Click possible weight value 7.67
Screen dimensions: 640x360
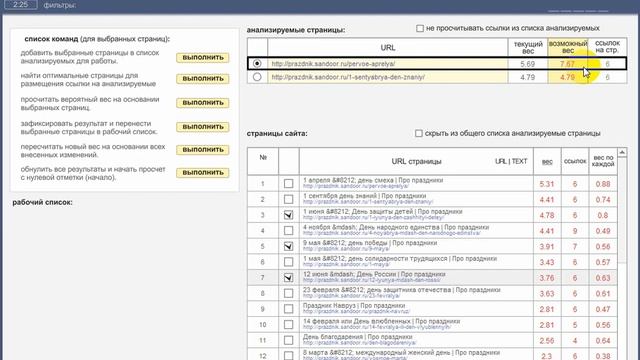[567, 64]
